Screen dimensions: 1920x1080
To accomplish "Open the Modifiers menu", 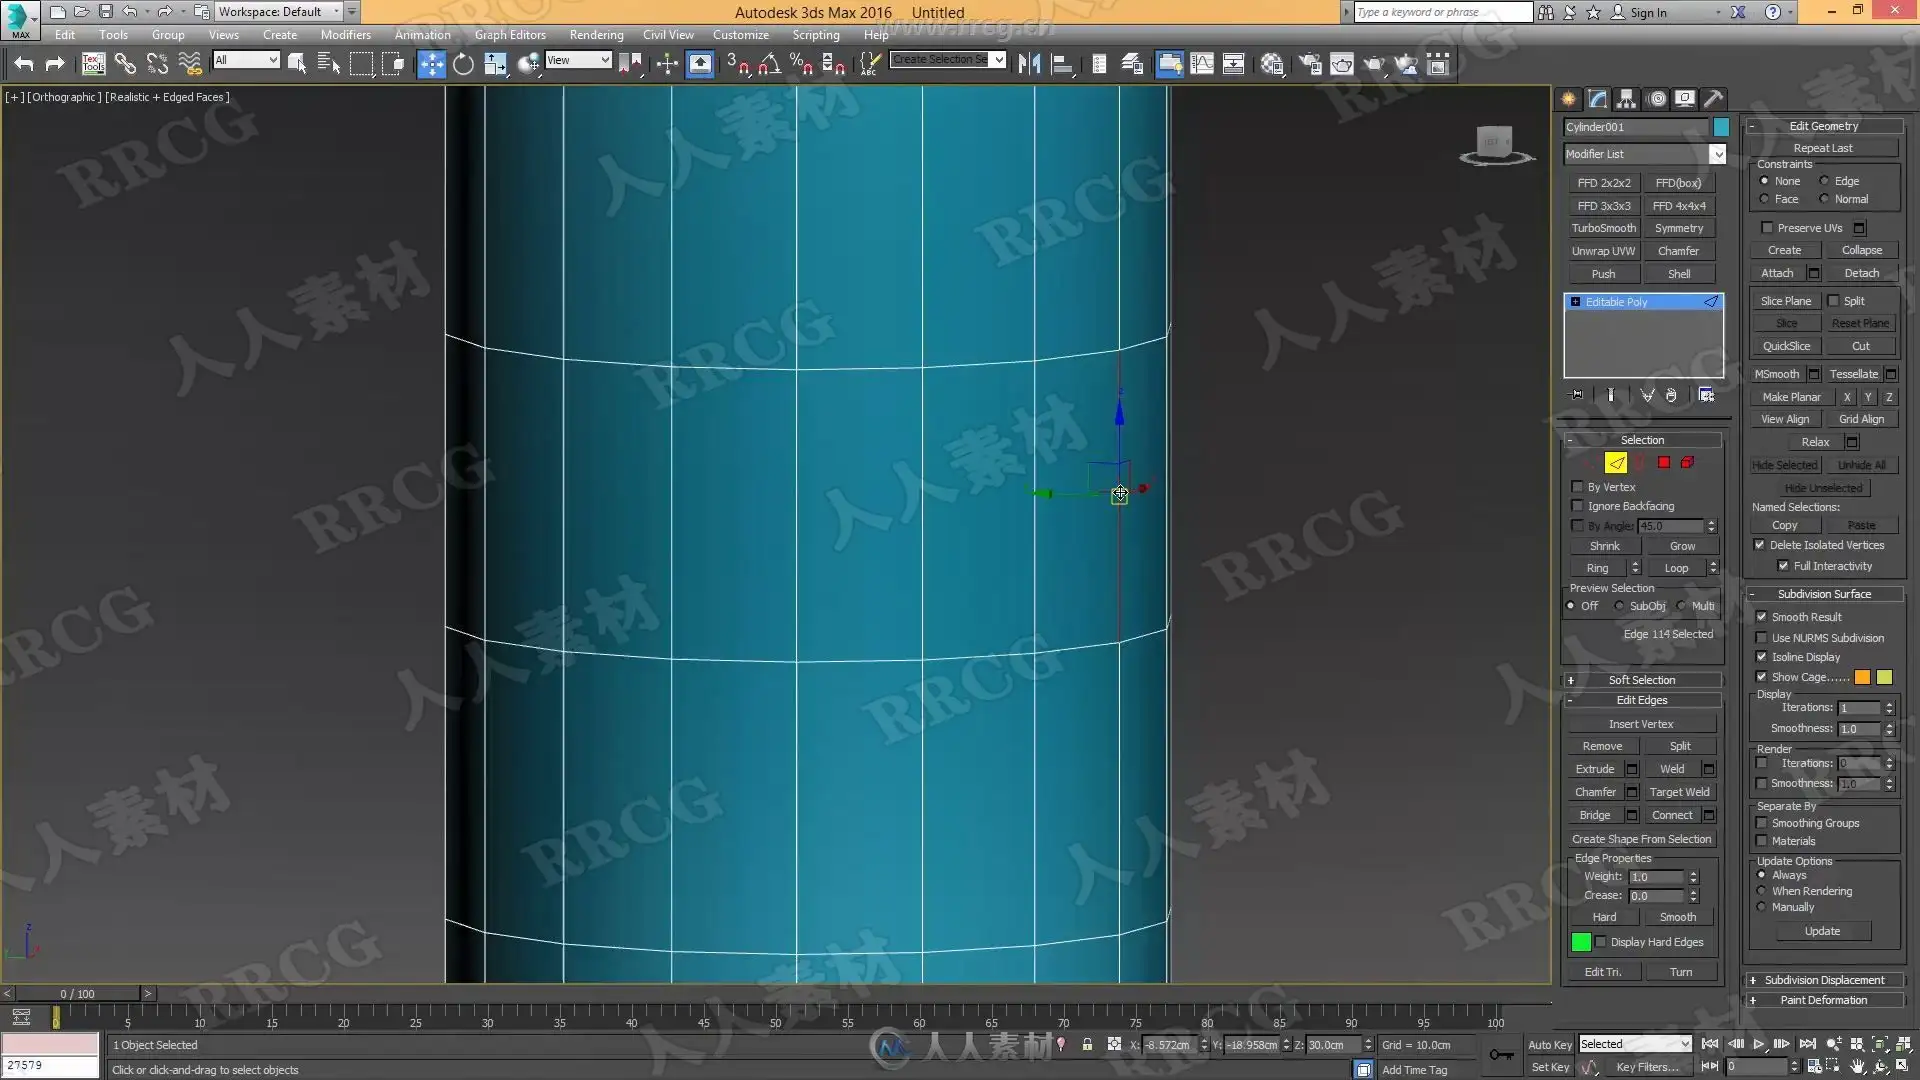I will 345,34.
